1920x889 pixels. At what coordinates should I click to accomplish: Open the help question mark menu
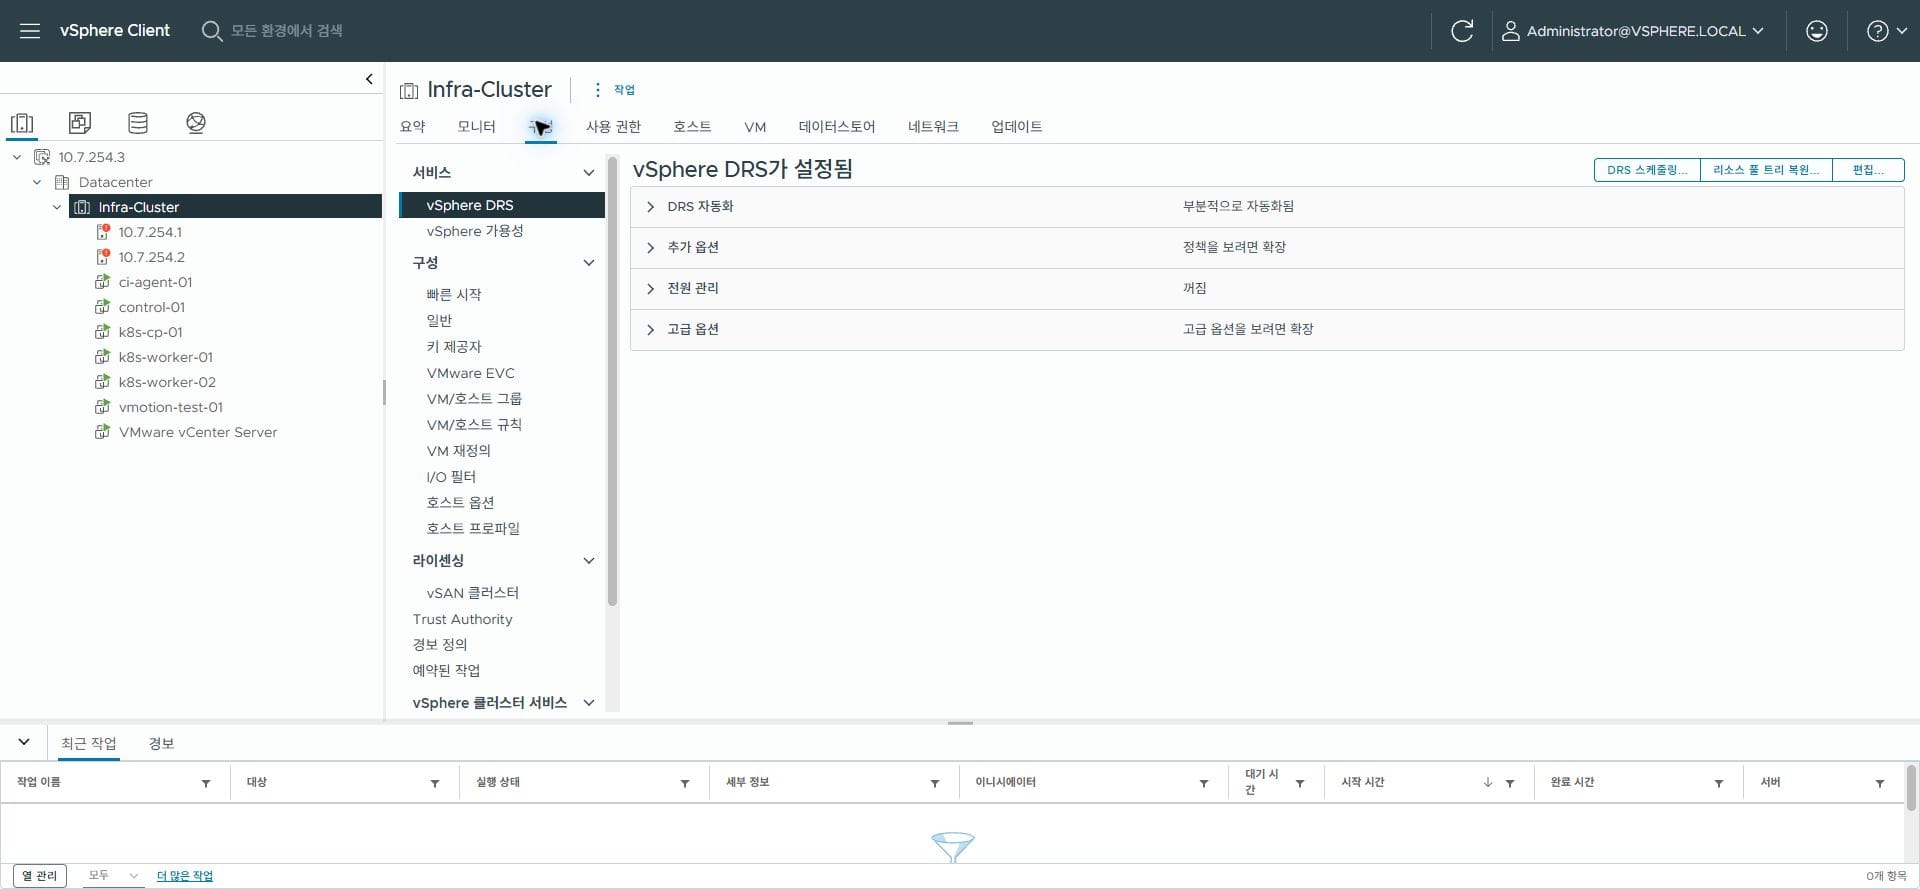(1886, 31)
